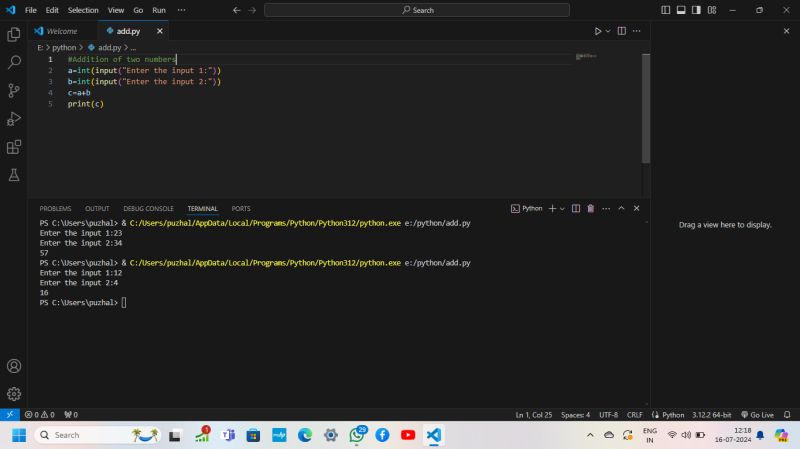This screenshot has width=800, height=449.
Task: Open the forwarded ports status item
Action: coord(71,415)
